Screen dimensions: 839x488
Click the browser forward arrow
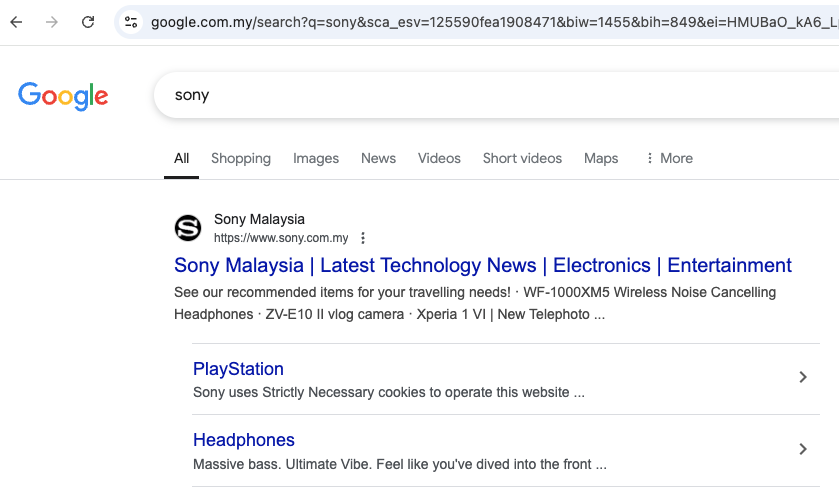[52, 22]
